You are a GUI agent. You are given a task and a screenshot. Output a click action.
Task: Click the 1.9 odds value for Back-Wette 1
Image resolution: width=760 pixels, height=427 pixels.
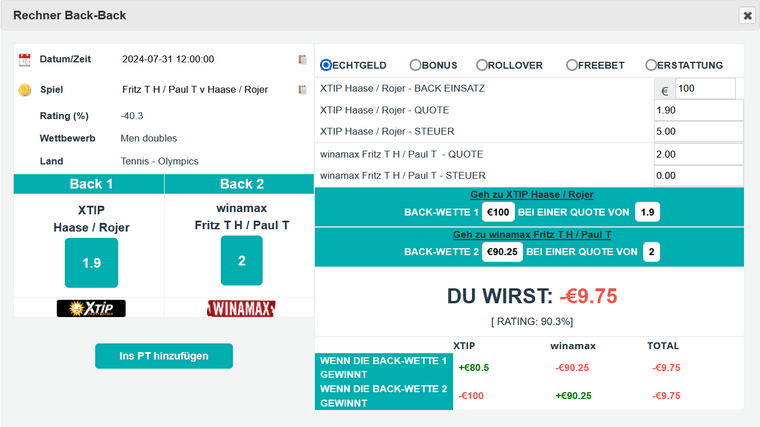pos(647,212)
